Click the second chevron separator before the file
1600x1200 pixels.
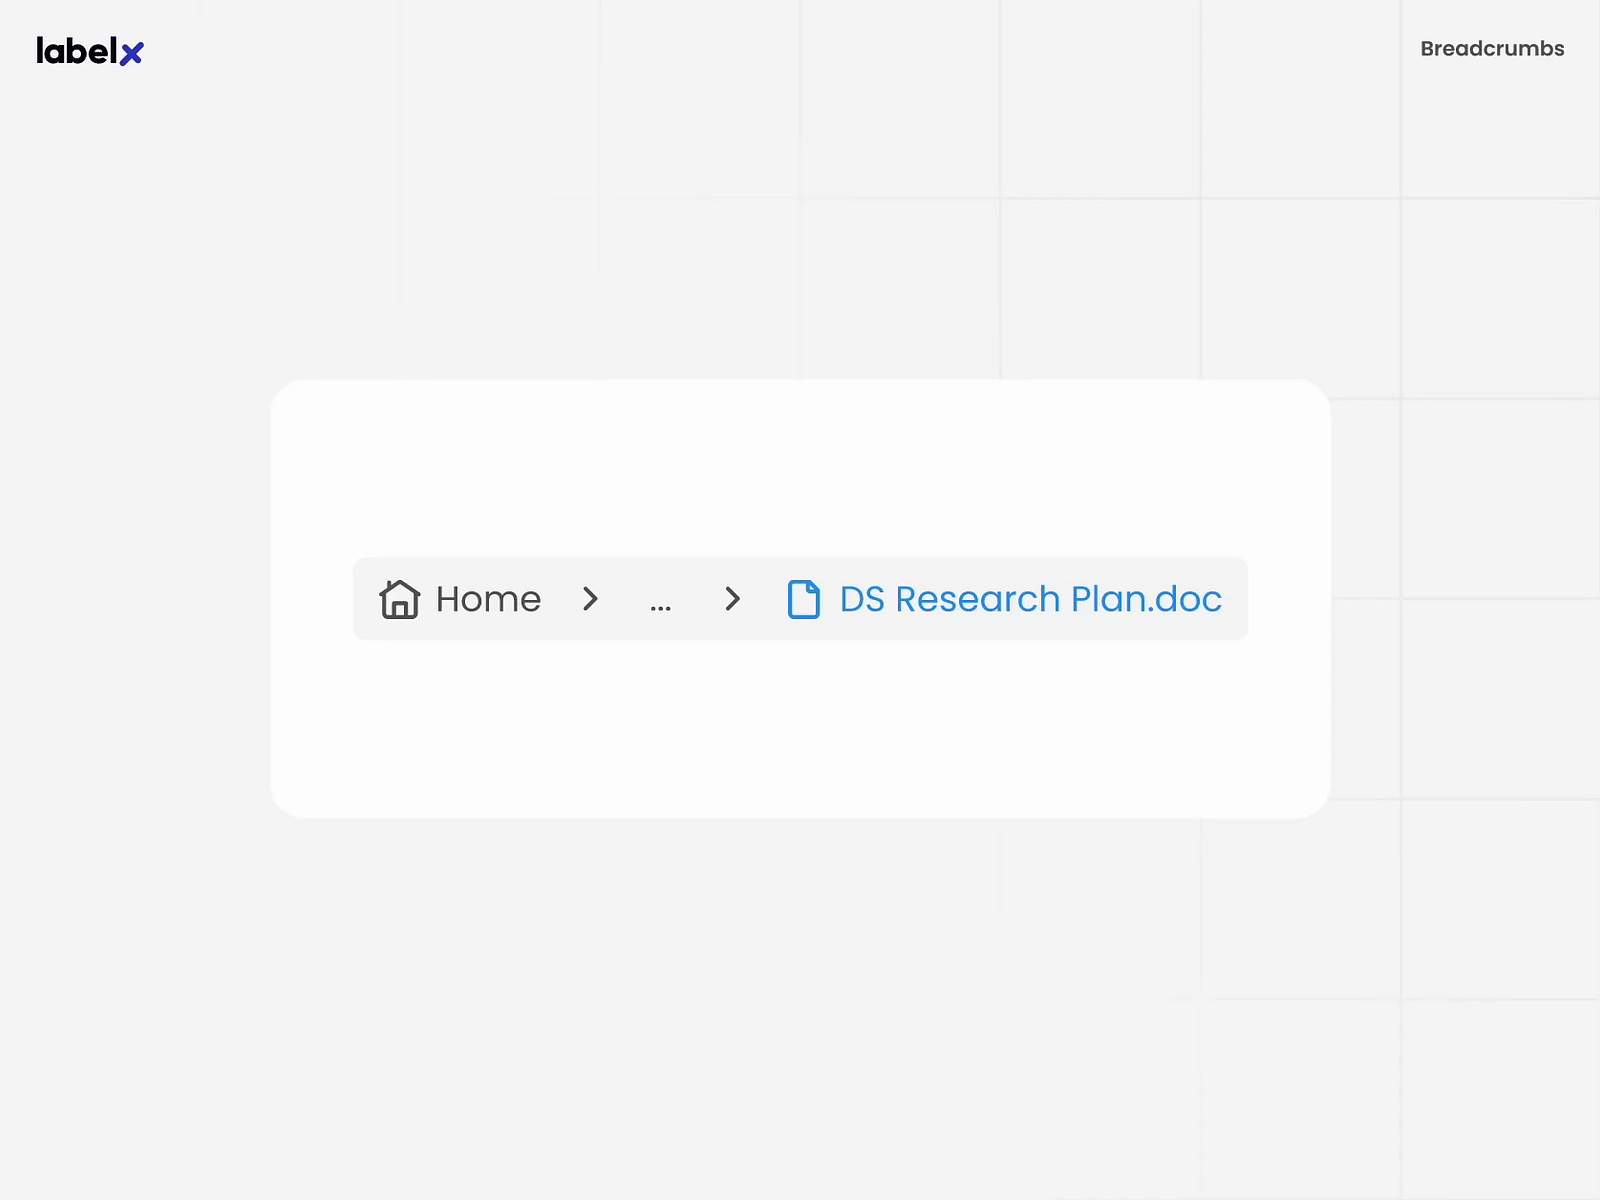coord(733,599)
